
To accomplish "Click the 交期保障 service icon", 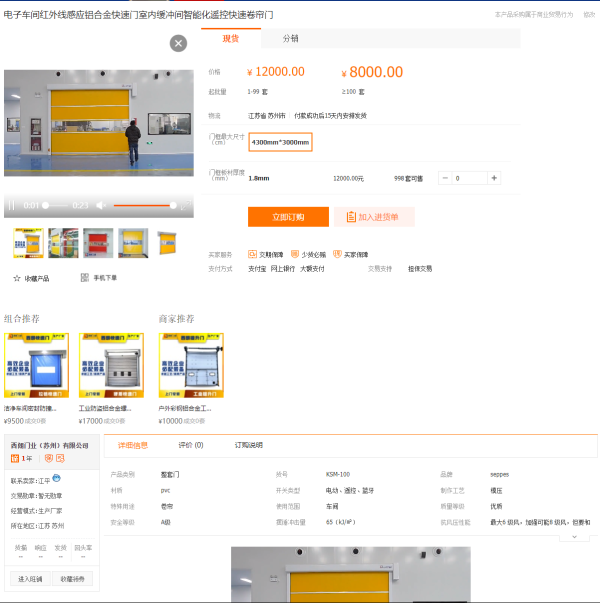I will (x=252, y=254).
